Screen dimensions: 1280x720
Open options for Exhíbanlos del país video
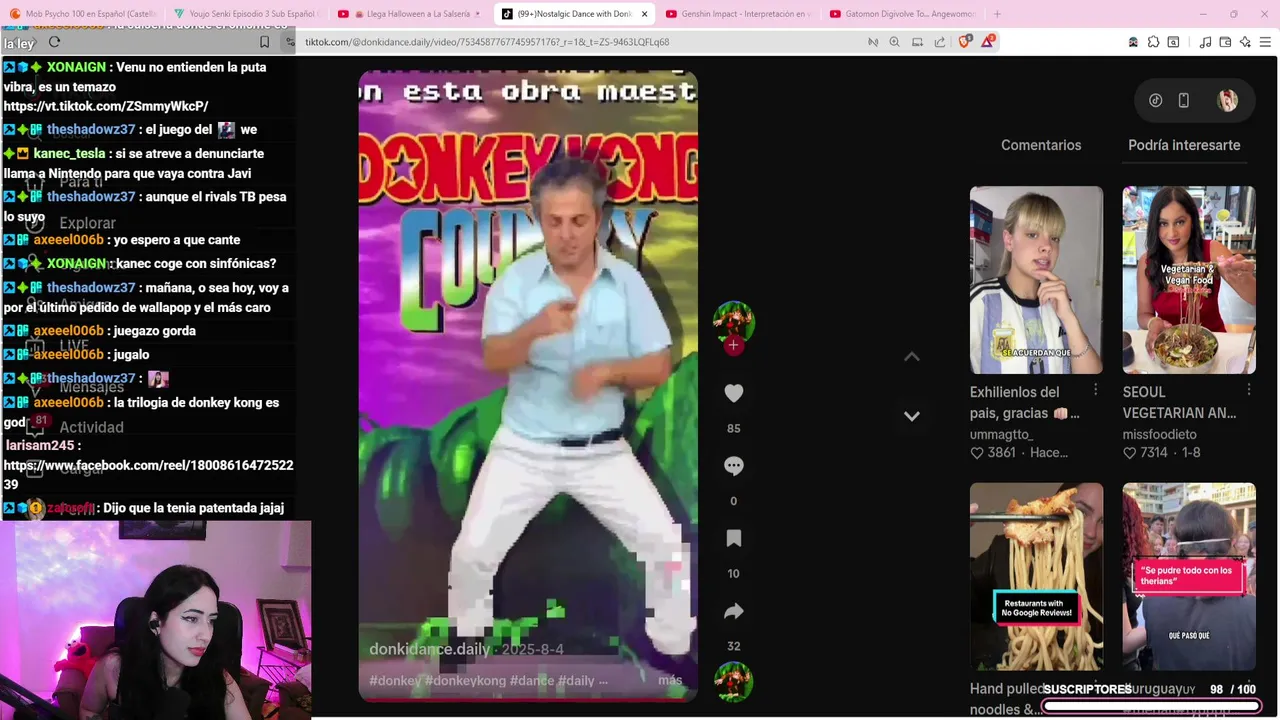coord(1096,390)
